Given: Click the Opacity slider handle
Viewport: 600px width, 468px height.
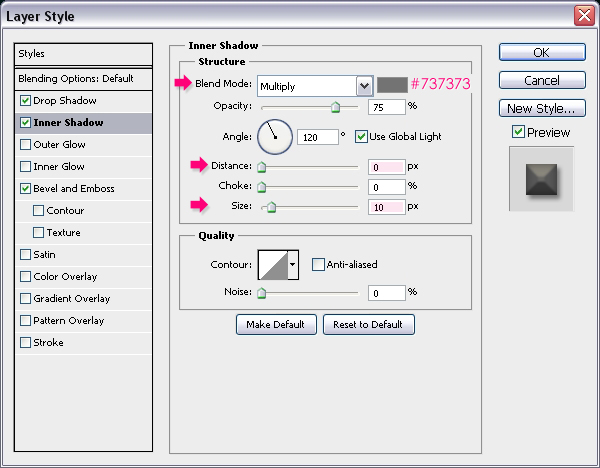Looking at the screenshot, I should [335, 107].
